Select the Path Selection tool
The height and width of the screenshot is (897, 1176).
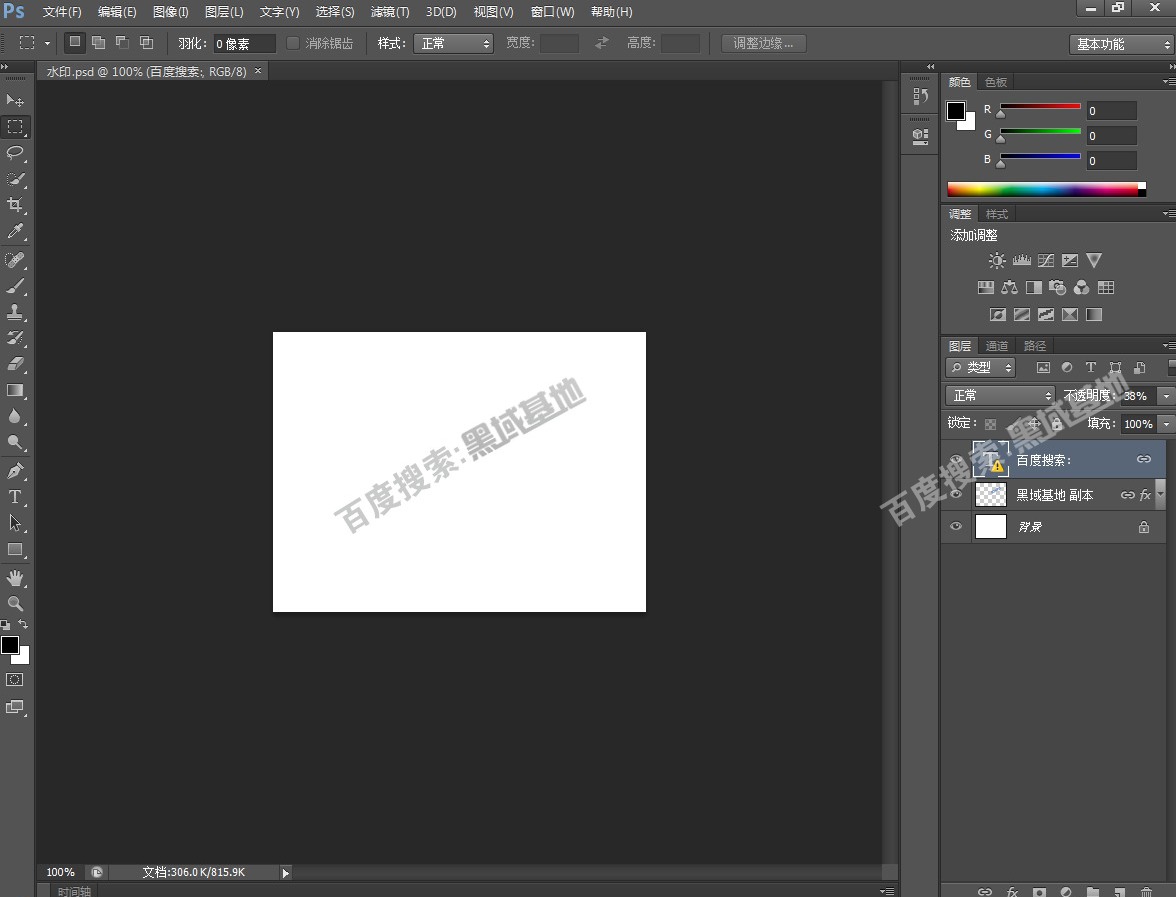click(x=15, y=523)
